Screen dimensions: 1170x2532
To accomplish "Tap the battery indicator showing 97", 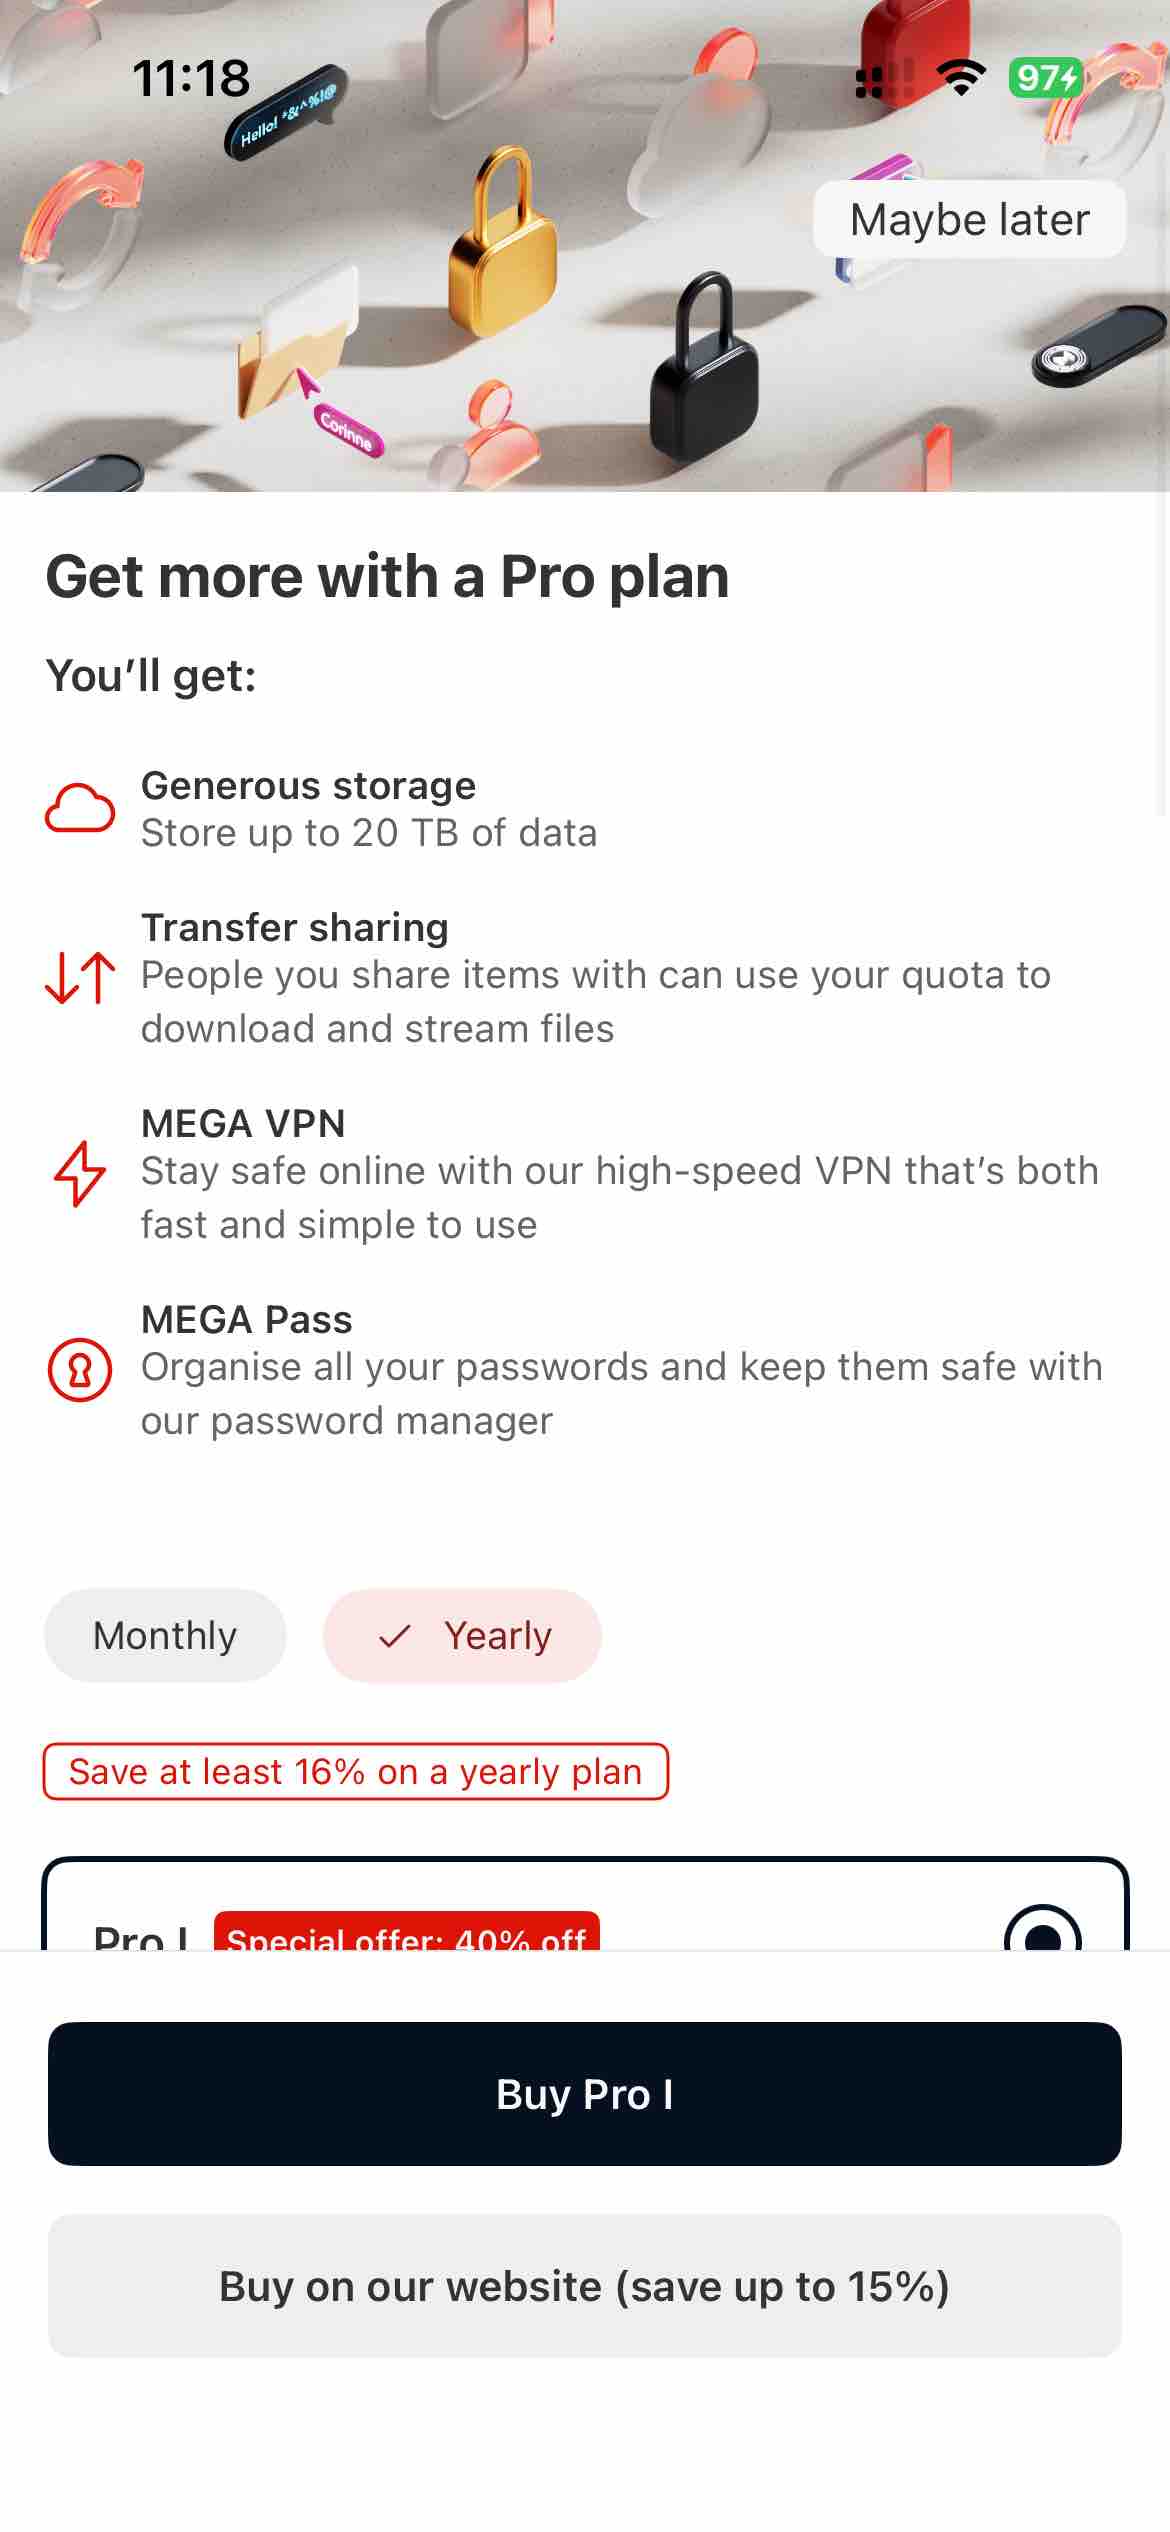I will tap(1045, 78).
